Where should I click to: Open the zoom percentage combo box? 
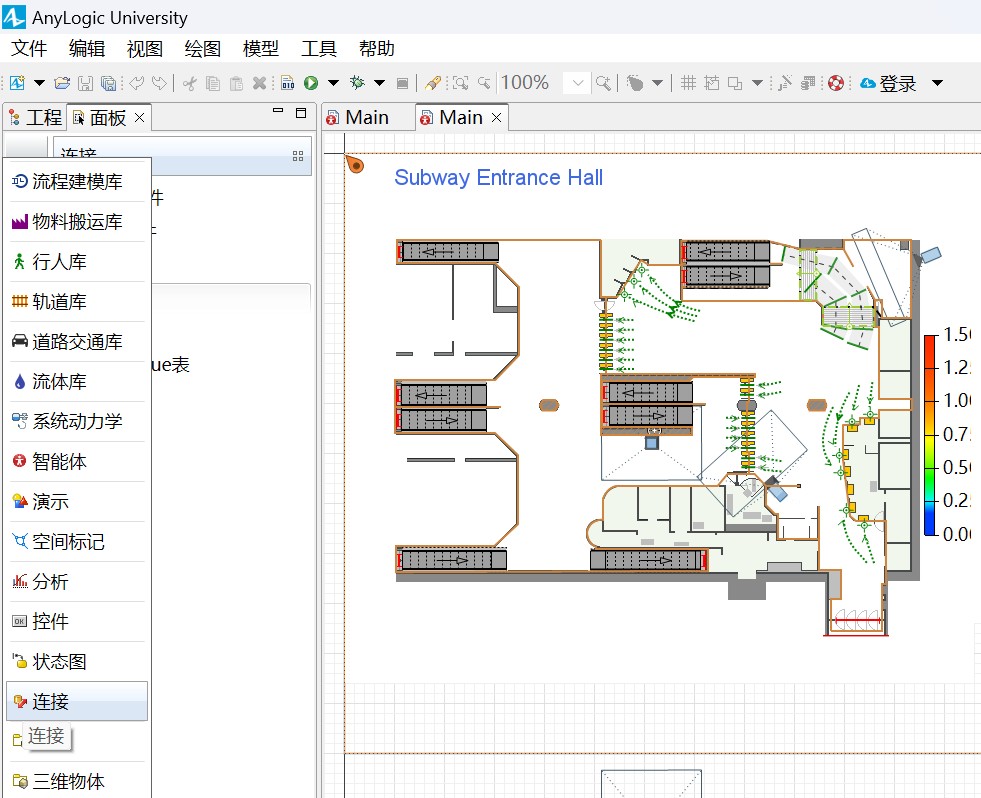pyautogui.click(x=576, y=83)
